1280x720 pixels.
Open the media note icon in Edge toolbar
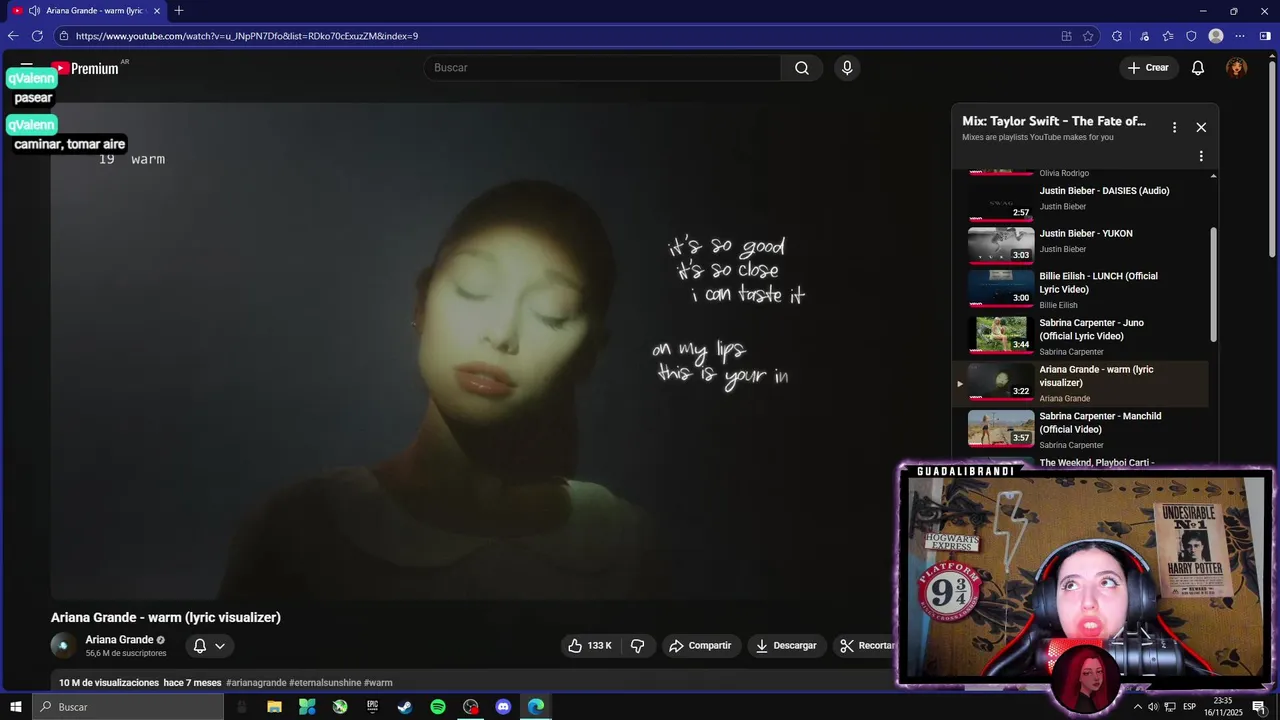[1145, 36]
